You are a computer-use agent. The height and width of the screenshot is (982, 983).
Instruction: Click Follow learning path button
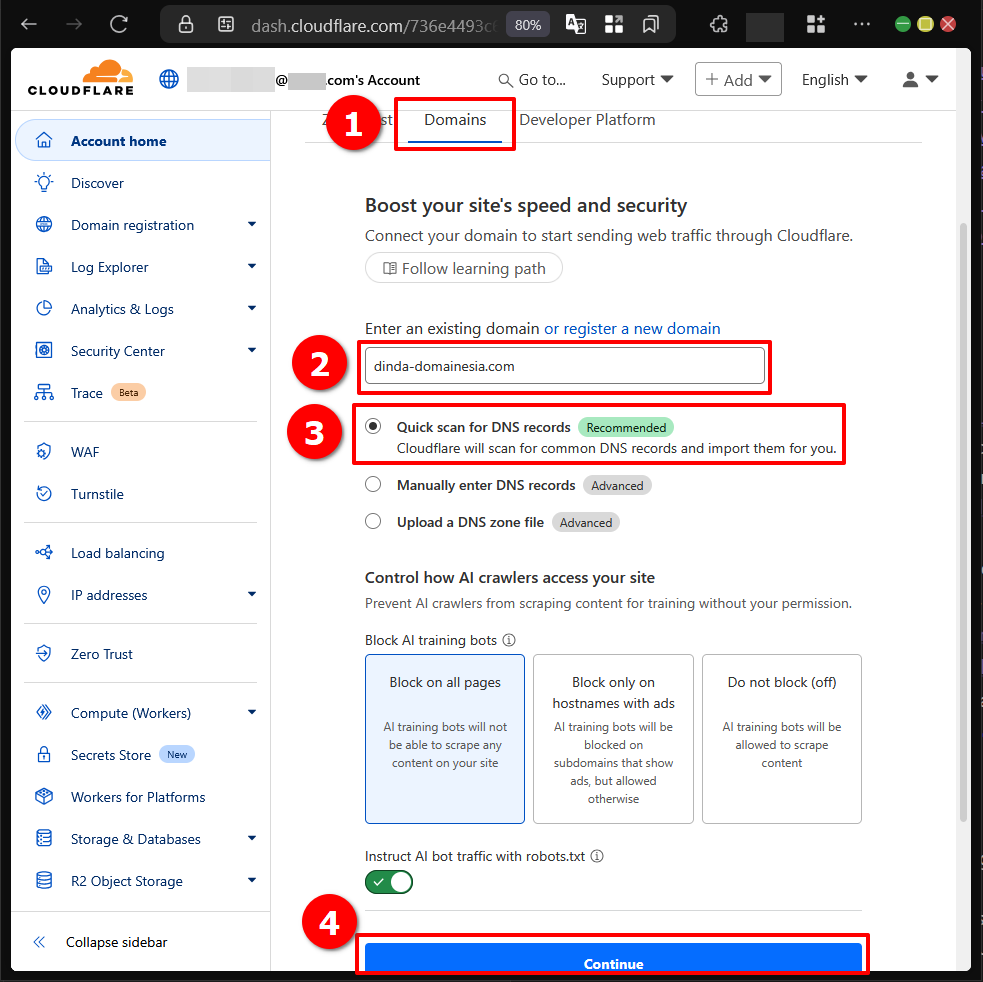pyautogui.click(x=463, y=268)
